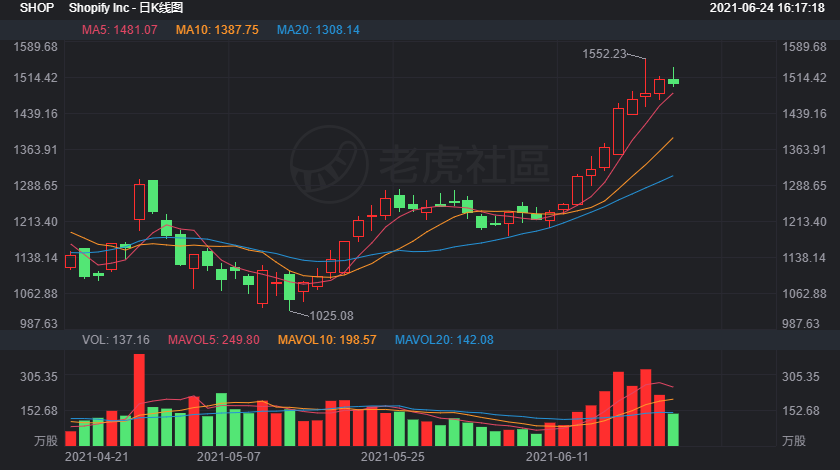Click left axis price 1514.42

pos(35,78)
